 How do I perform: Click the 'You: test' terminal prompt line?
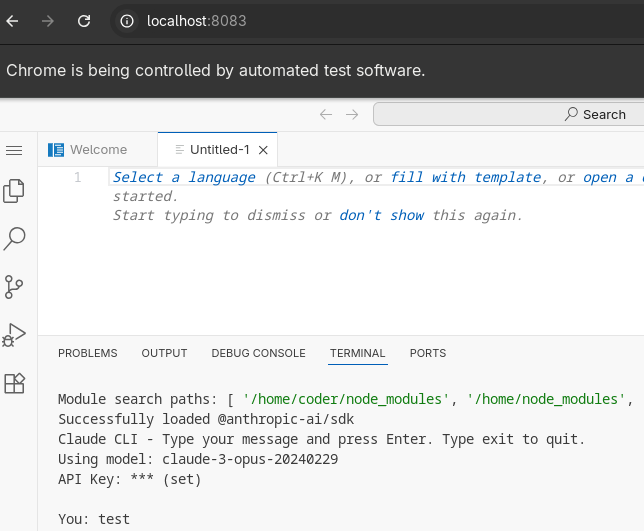pos(94,519)
